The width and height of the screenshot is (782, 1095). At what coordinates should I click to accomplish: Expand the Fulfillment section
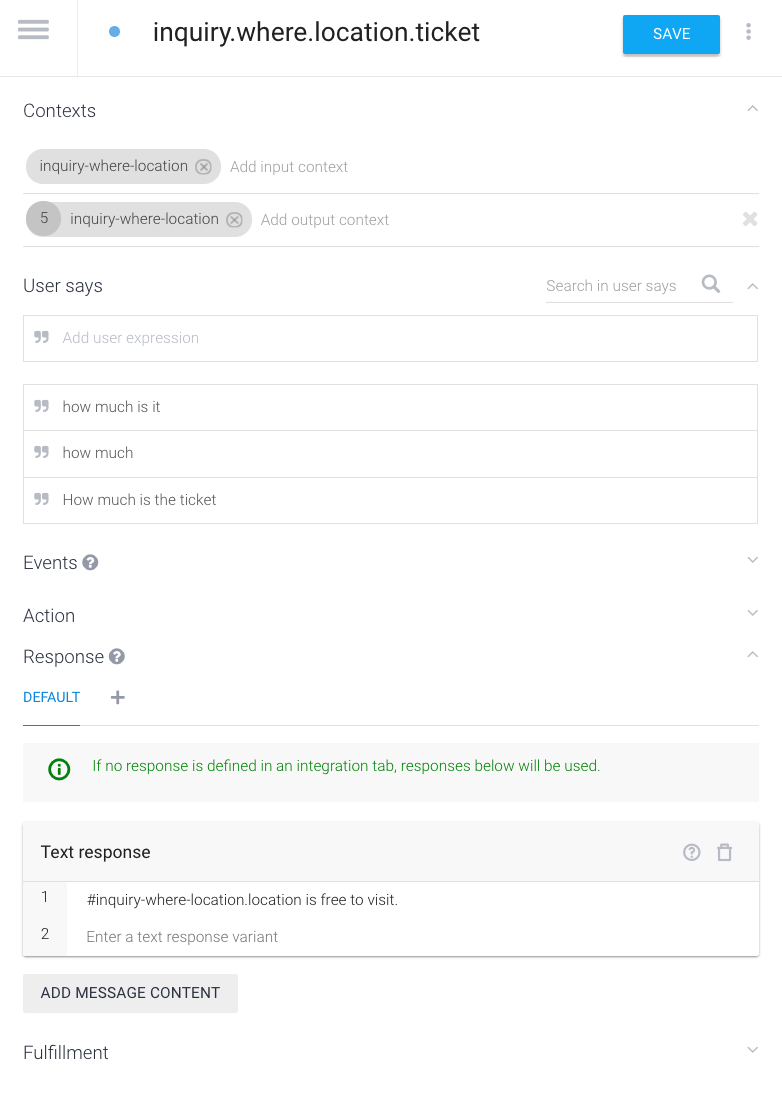pyautogui.click(x=752, y=1050)
